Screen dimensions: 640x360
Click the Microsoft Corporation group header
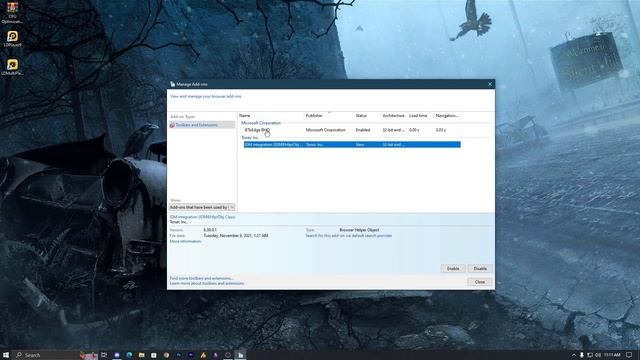point(261,123)
